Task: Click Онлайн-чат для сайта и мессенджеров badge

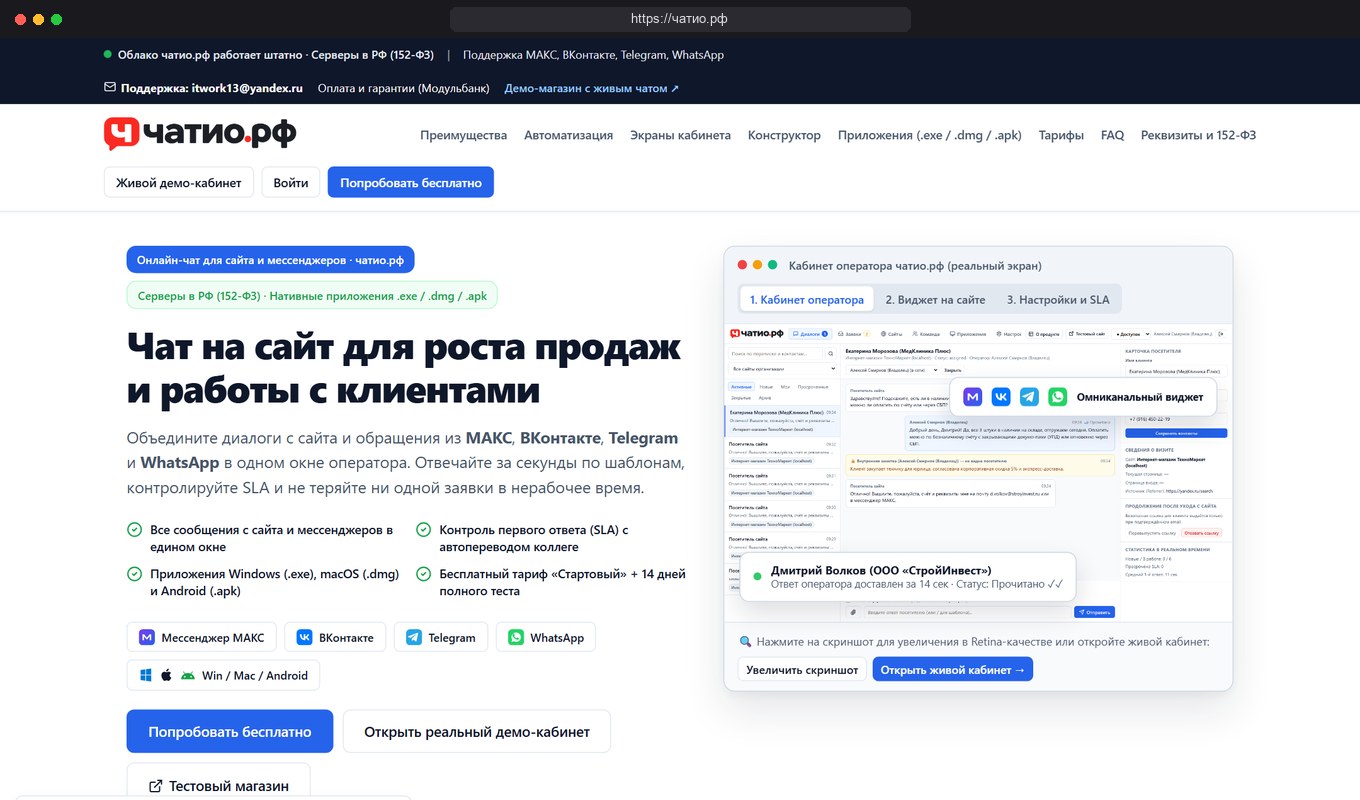Action: [270, 260]
